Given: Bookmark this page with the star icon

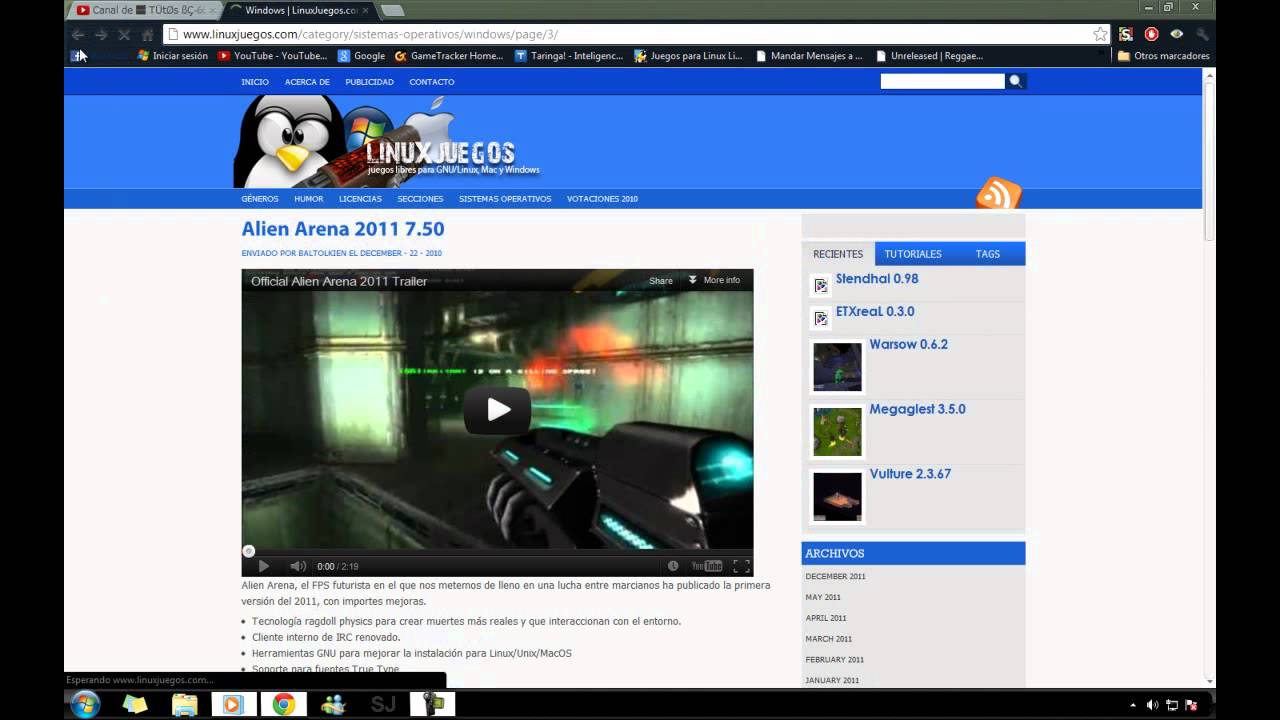Looking at the screenshot, I should [x=1100, y=34].
